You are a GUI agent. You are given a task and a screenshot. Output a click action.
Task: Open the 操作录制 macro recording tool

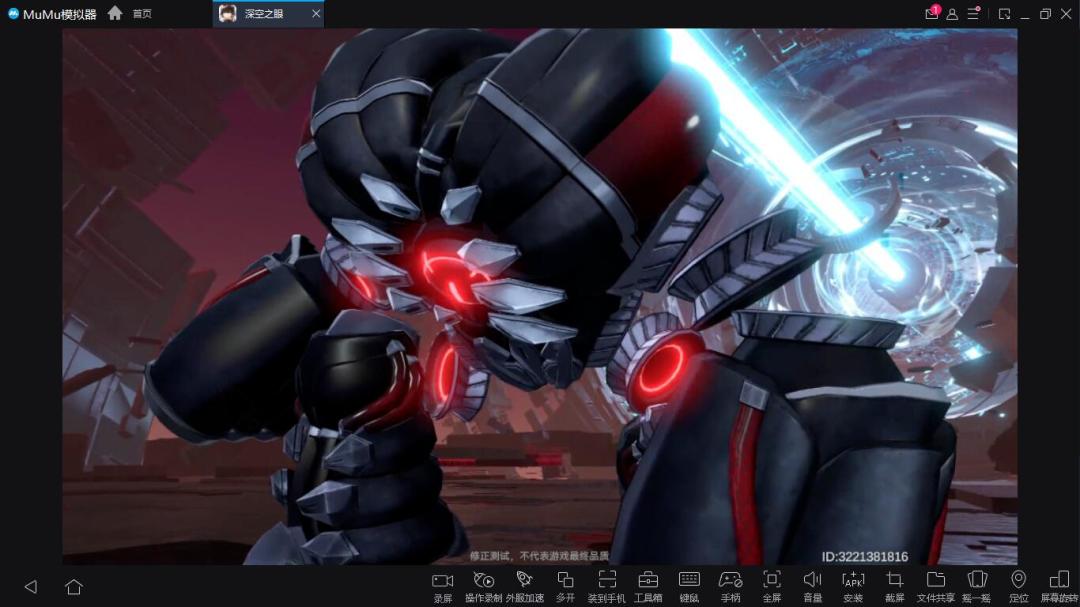[484, 586]
